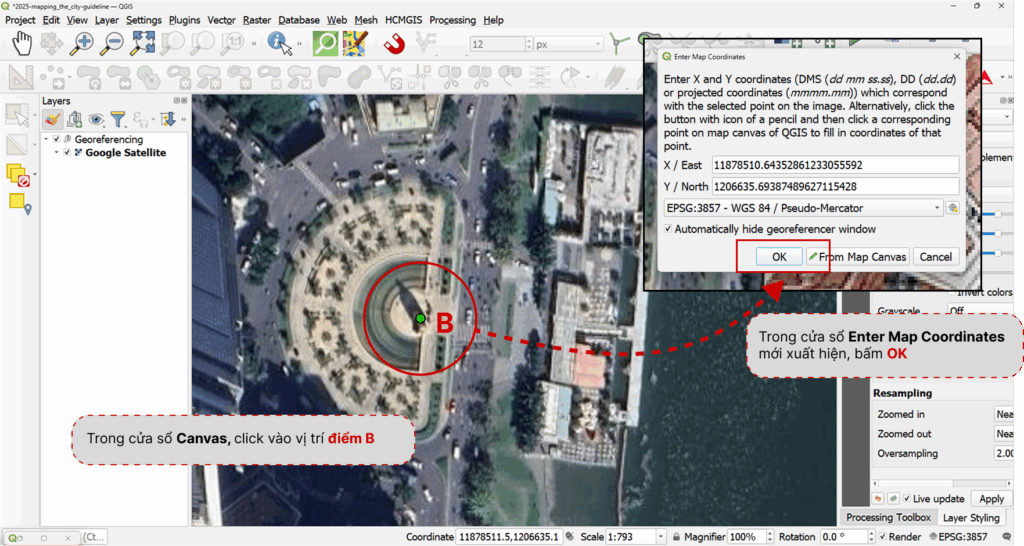Uncheck the Google Satellite layer checkbox
The width and height of the screenshot is (1024, 546).
[x=67, y=152]
